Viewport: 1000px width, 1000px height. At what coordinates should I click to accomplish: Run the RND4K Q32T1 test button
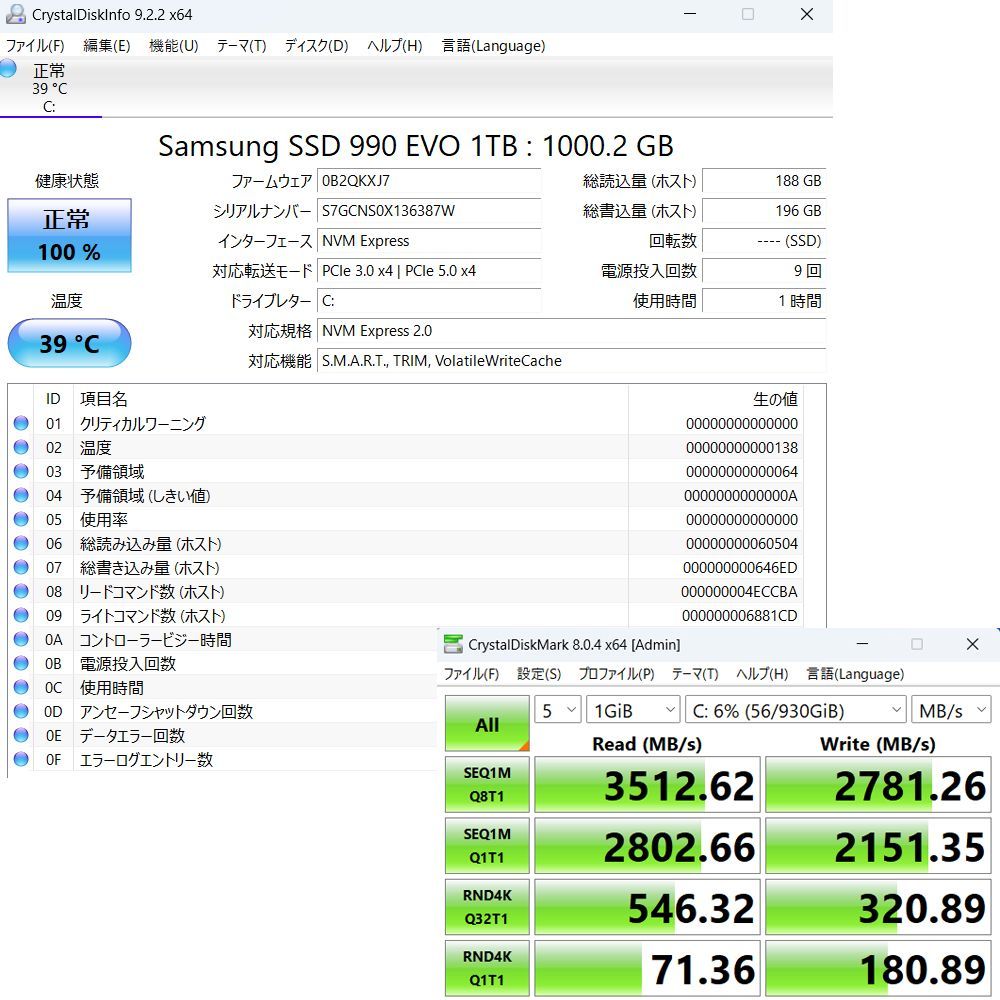coord(487,907)
